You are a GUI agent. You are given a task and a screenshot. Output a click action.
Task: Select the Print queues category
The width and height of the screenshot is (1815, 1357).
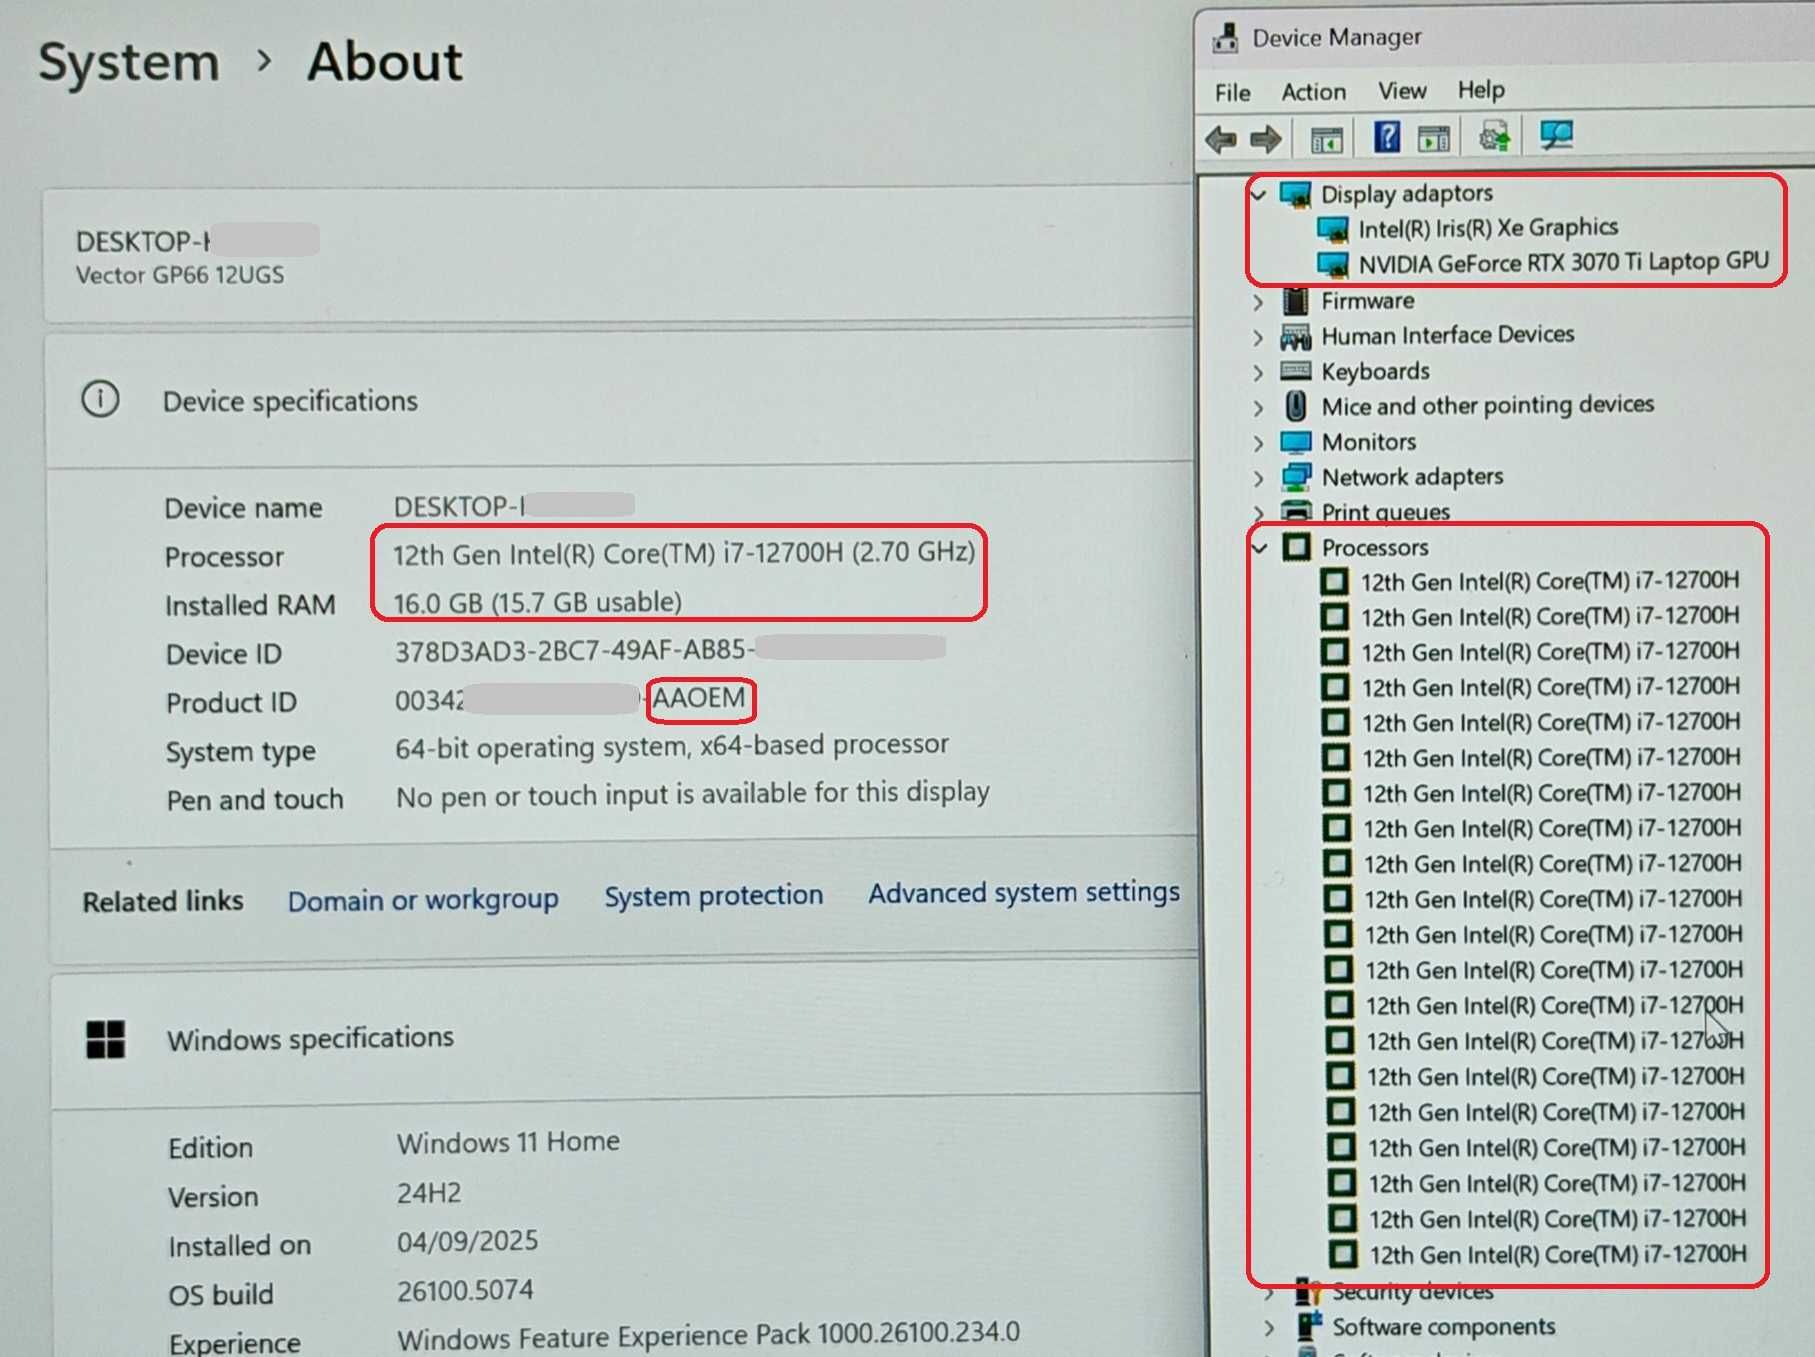click(x=1385, y=512)
